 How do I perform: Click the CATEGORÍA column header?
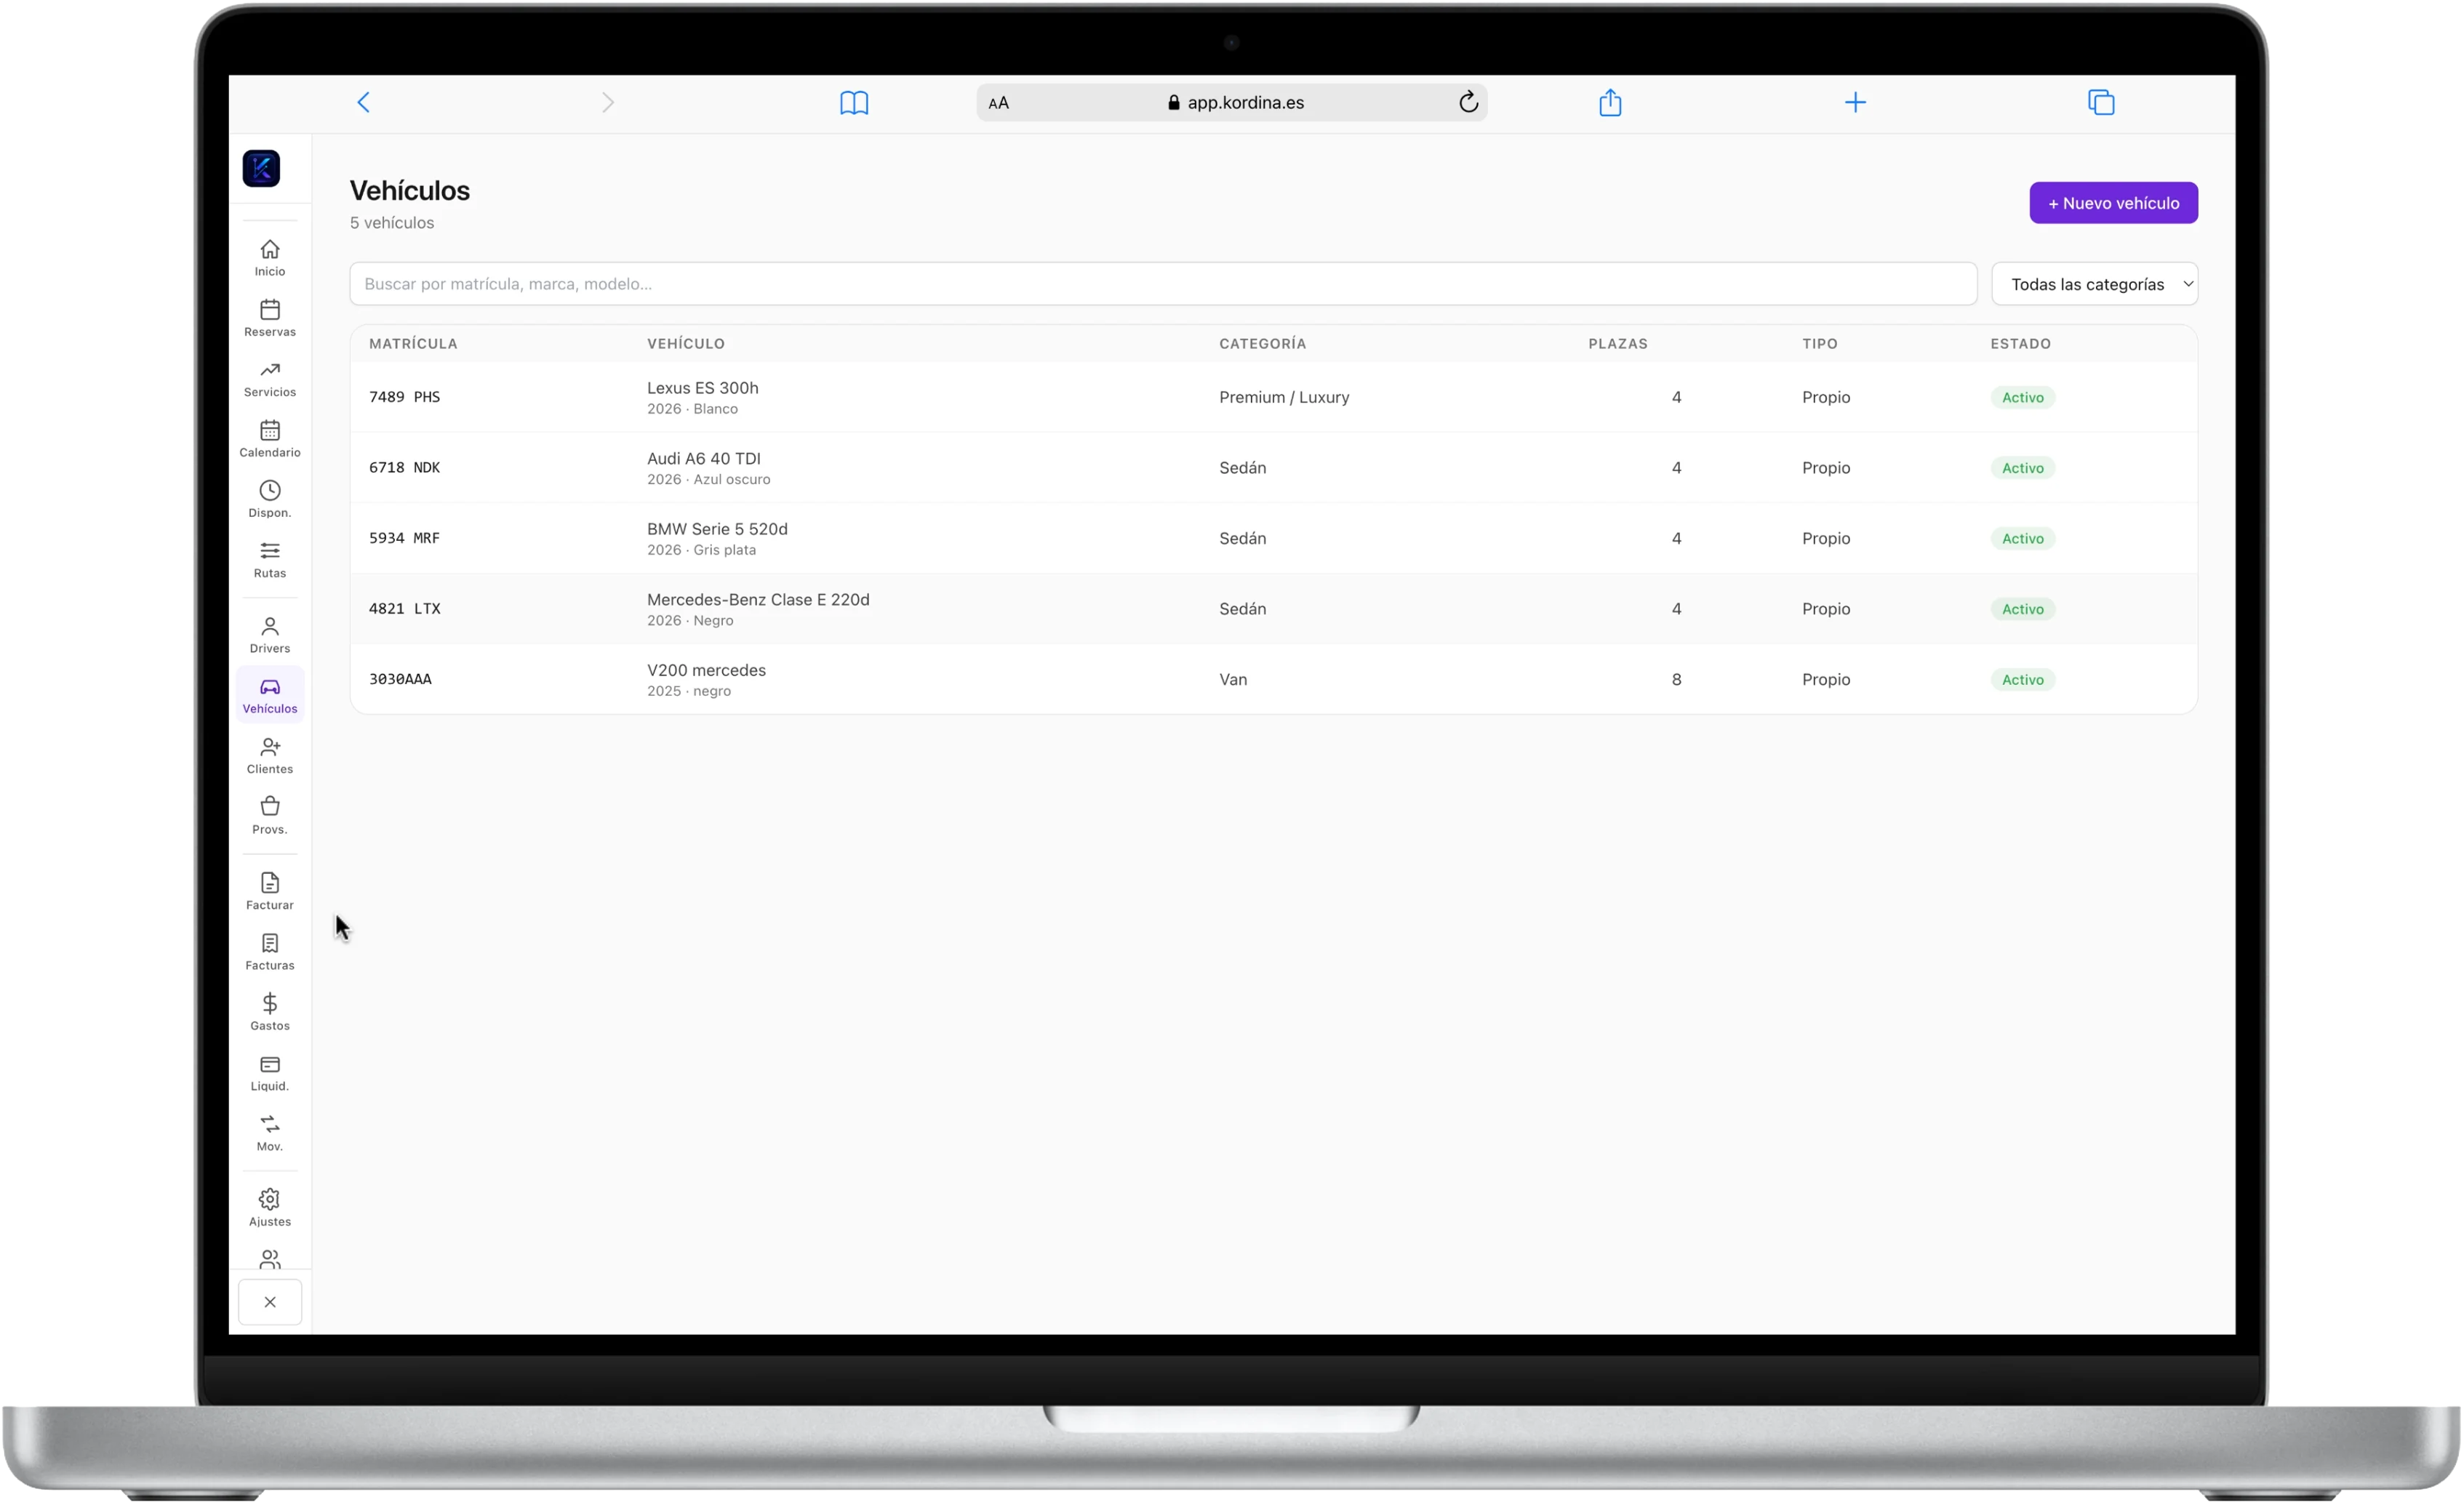[1262, 343]
